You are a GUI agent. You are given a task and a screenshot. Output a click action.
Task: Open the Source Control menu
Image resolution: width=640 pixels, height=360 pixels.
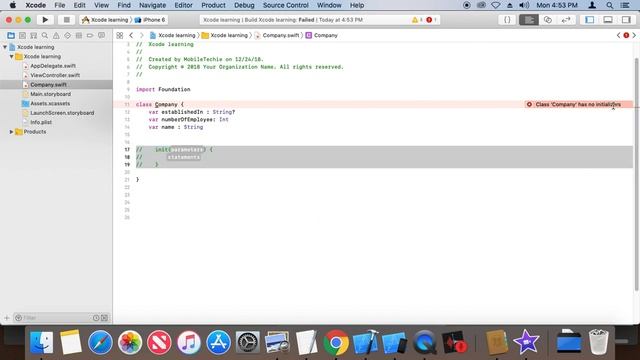286,5
